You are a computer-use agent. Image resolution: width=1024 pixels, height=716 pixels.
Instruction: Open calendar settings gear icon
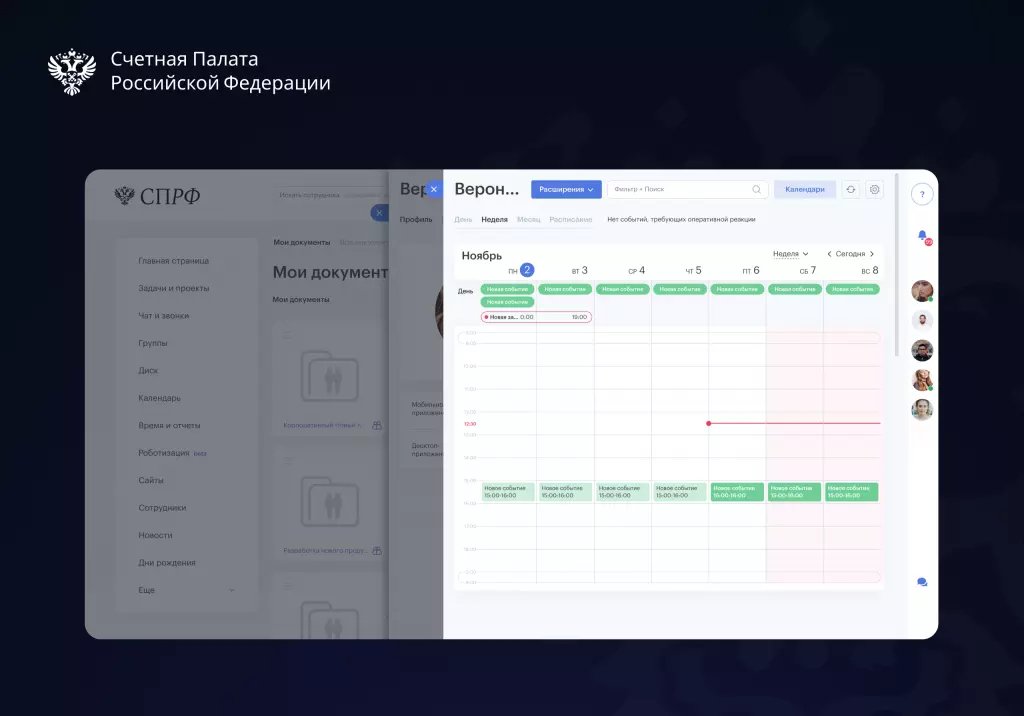click(x=874, y=189)
